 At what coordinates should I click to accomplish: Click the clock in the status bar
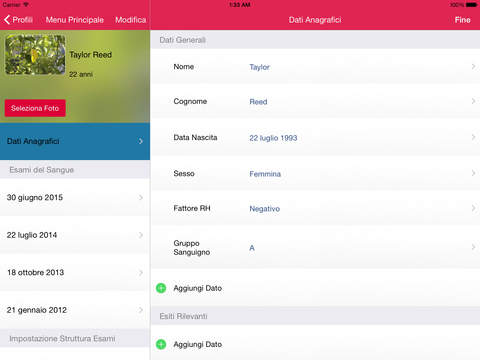click(240, 5)
